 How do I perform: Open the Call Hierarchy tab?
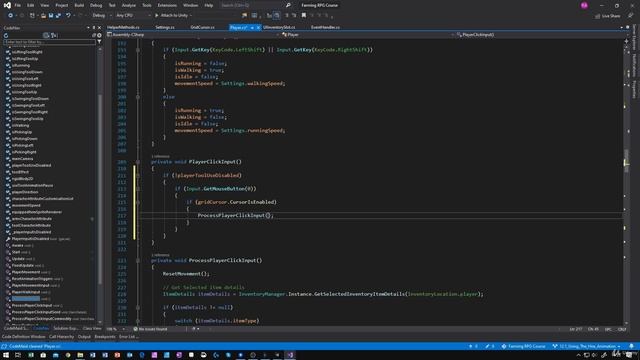(62, 337)
